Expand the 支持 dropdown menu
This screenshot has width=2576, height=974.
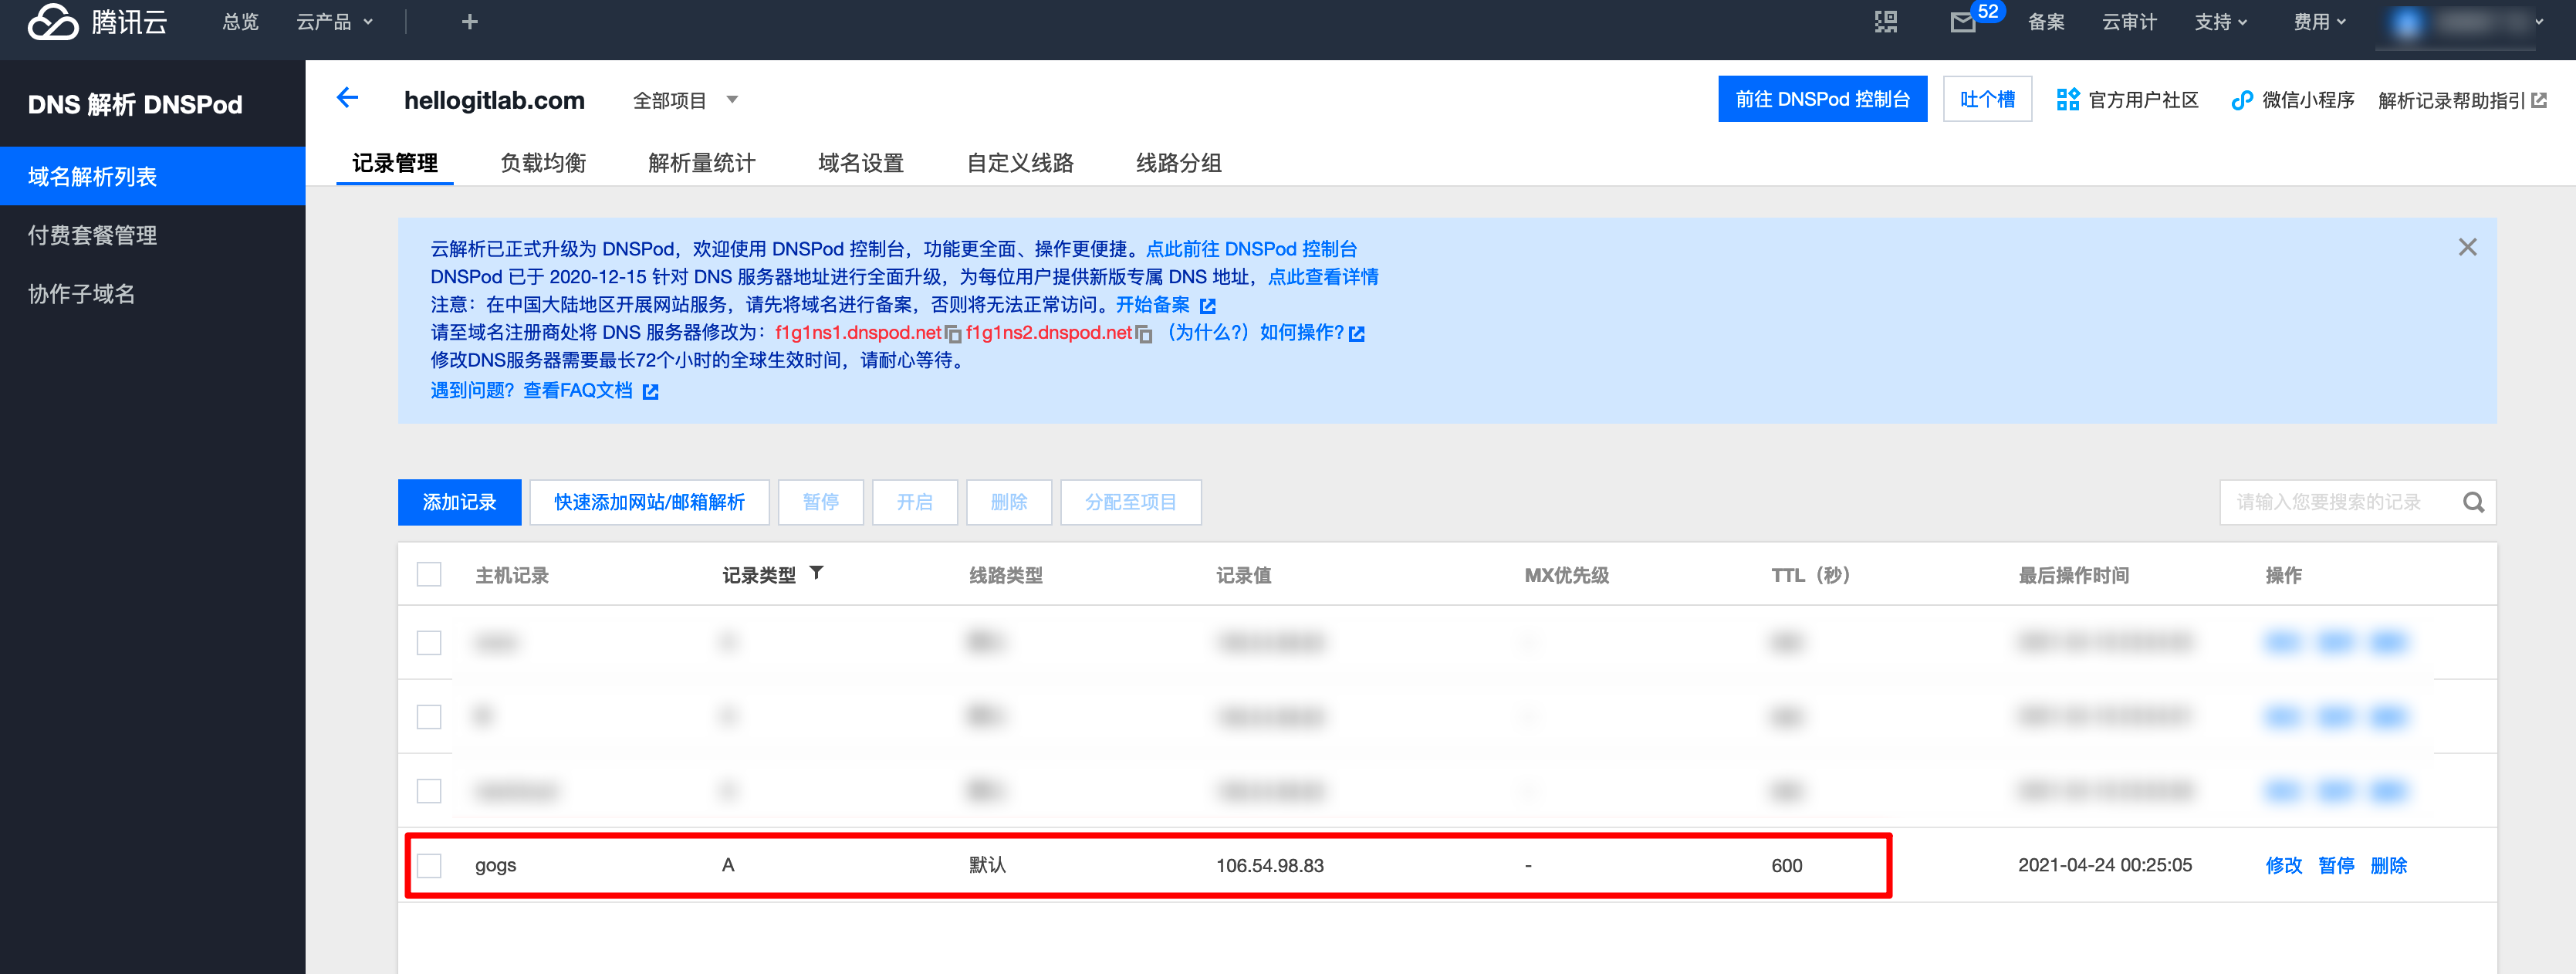click(x=2220, y=22)
